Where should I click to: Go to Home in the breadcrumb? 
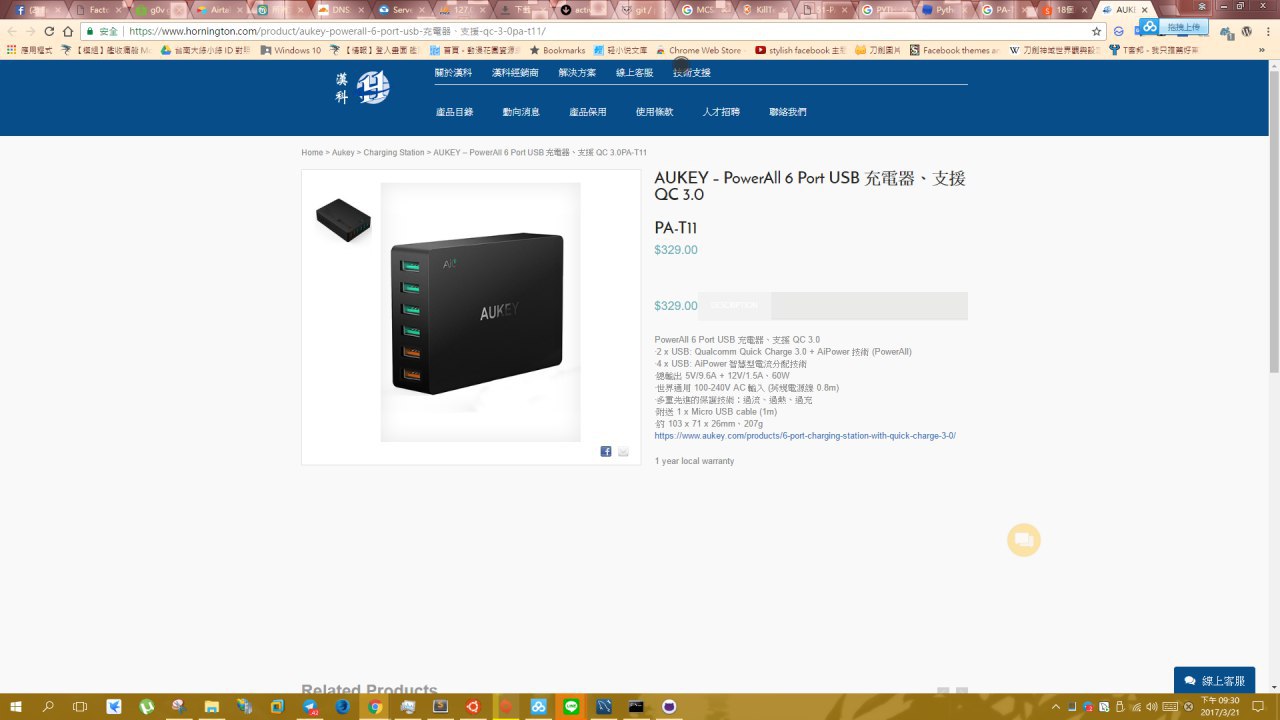click(312, 153)
